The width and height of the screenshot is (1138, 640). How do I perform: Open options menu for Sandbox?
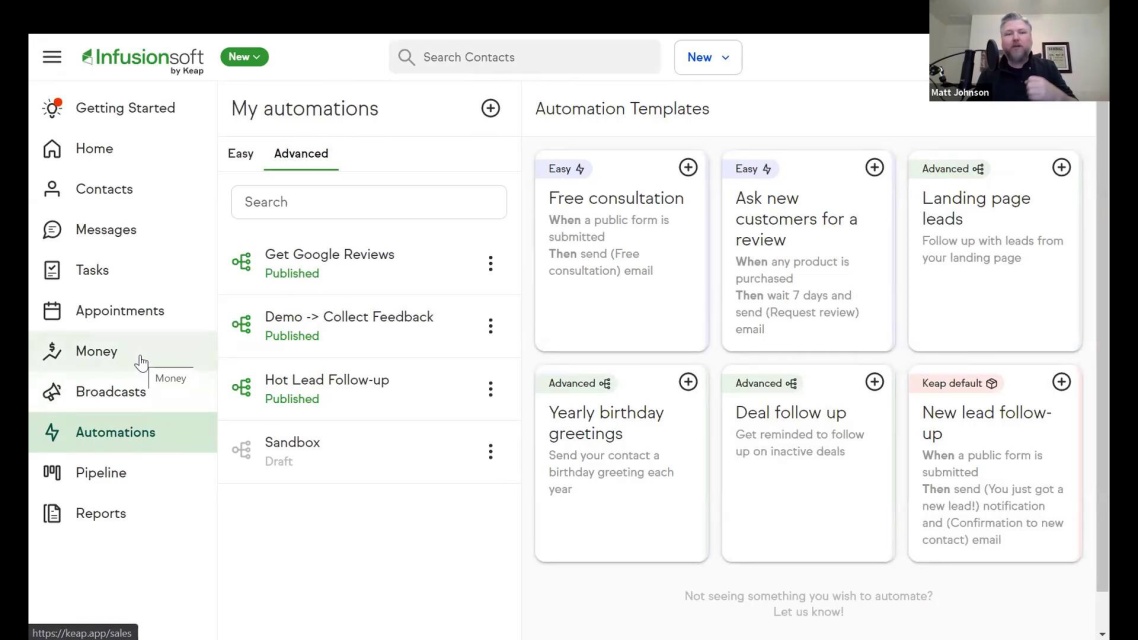point(491,451)
